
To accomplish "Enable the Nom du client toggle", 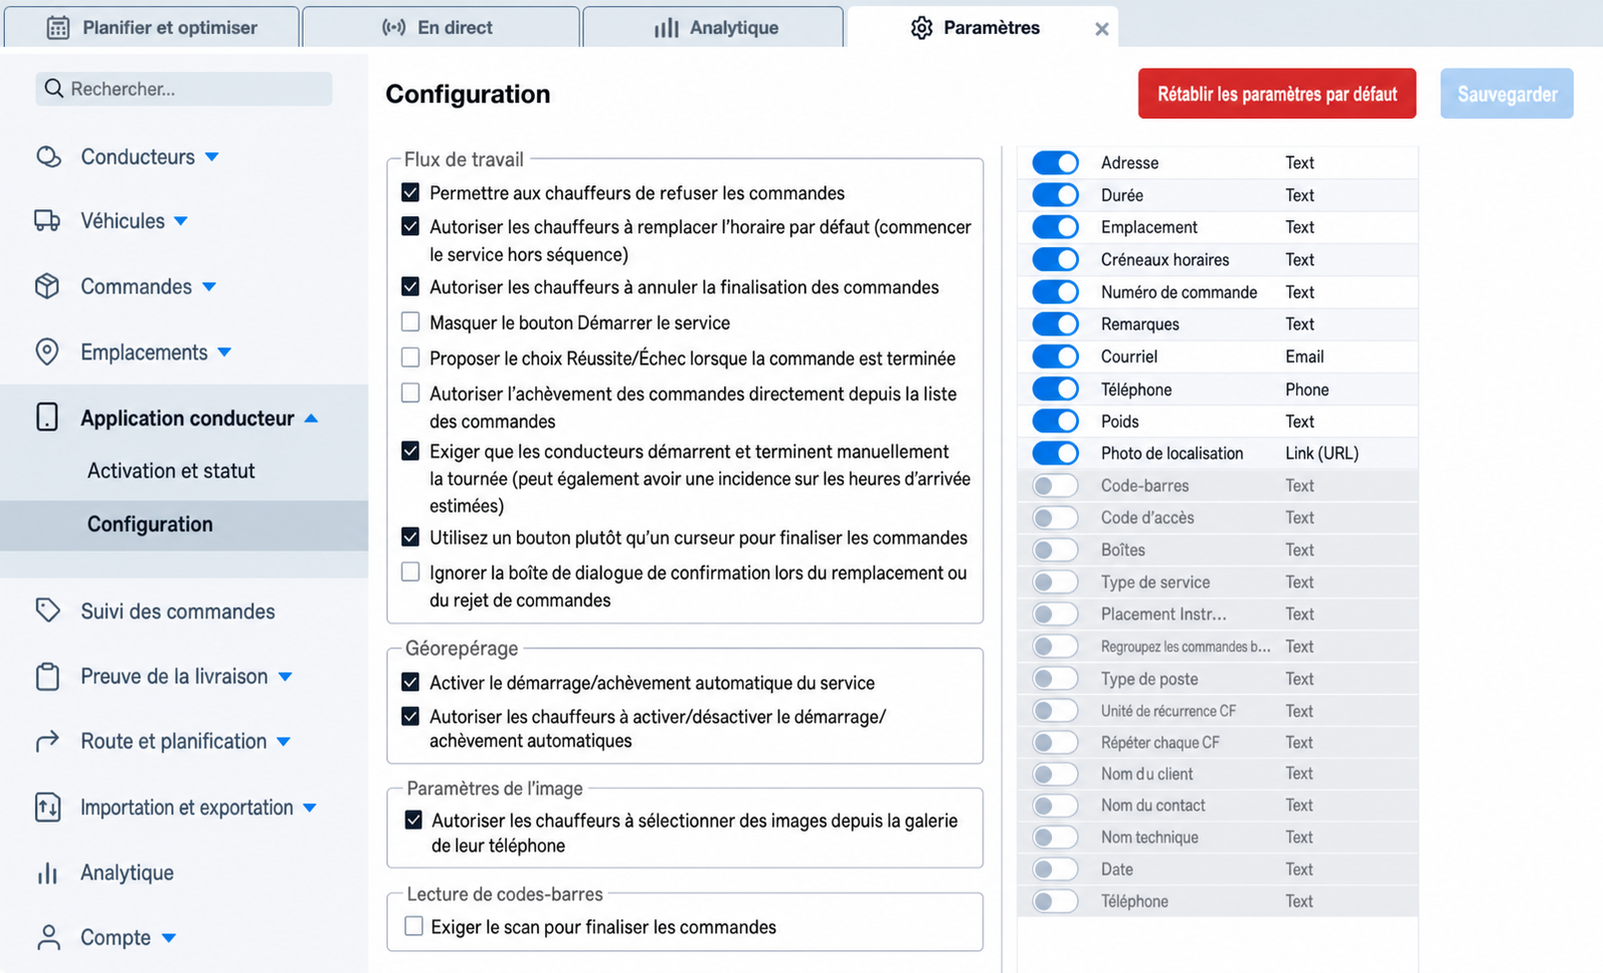I will tap(1055, 773).
